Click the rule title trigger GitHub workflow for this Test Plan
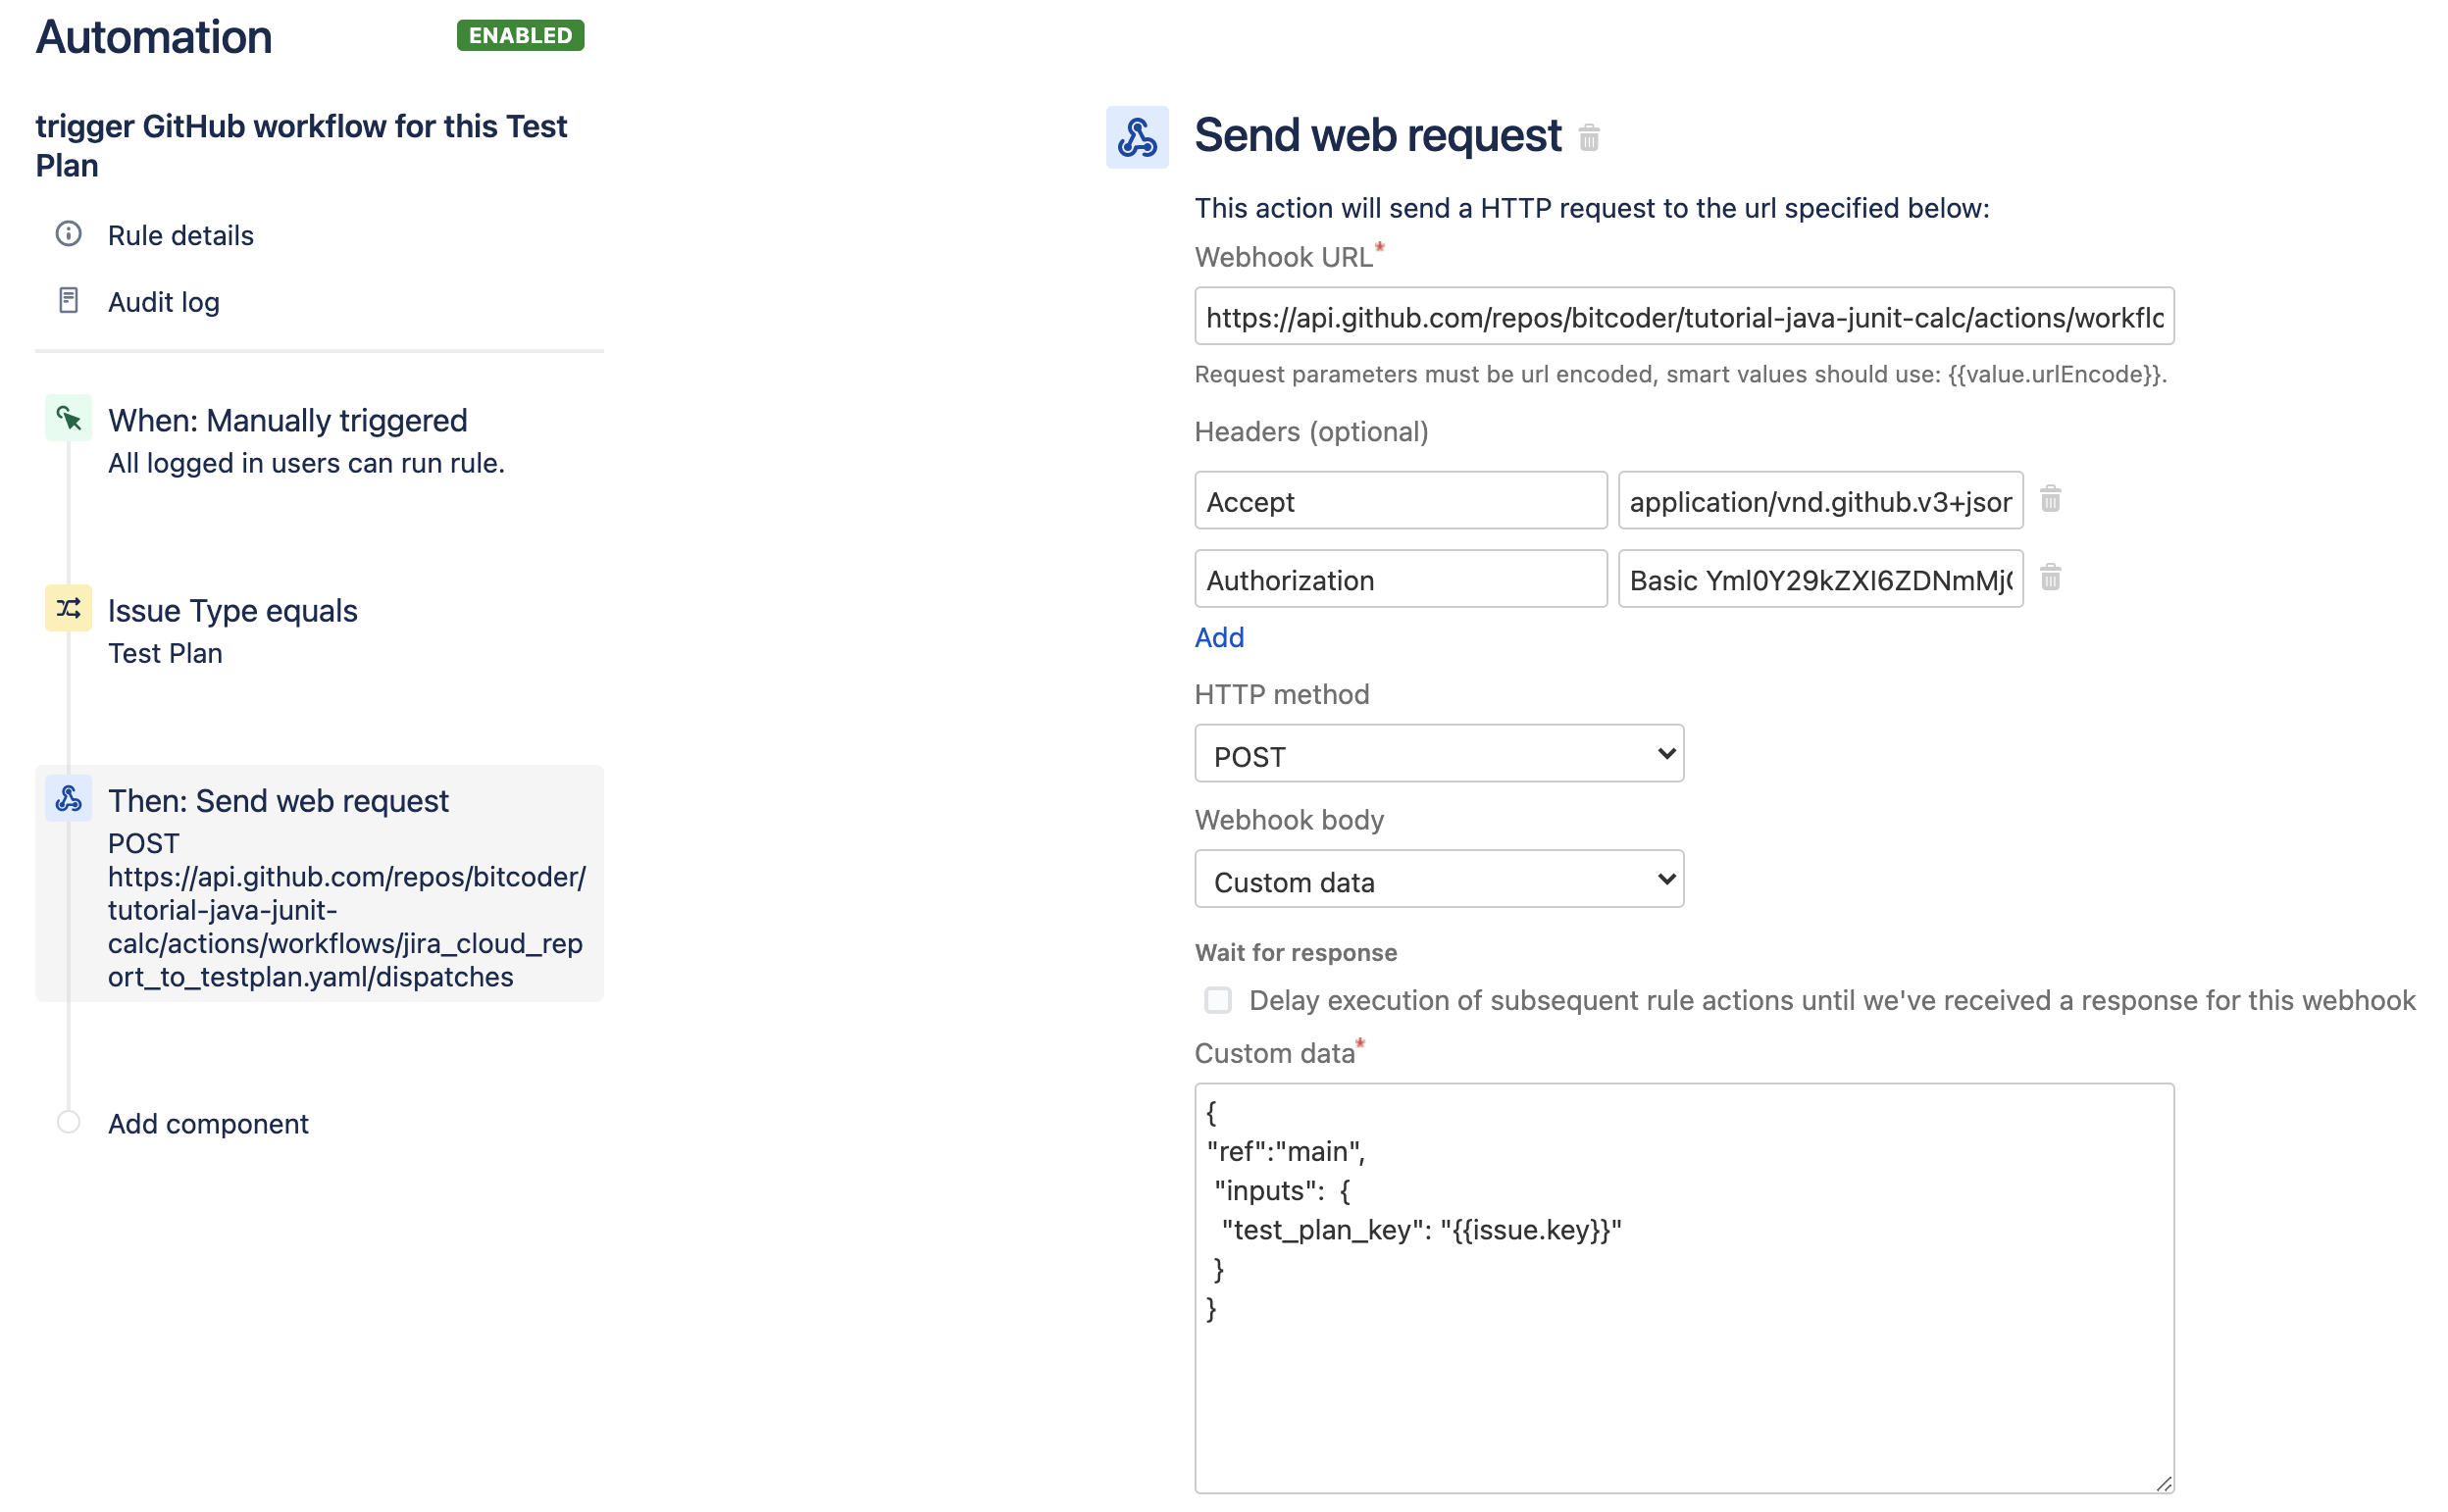 tap(301, 145)
